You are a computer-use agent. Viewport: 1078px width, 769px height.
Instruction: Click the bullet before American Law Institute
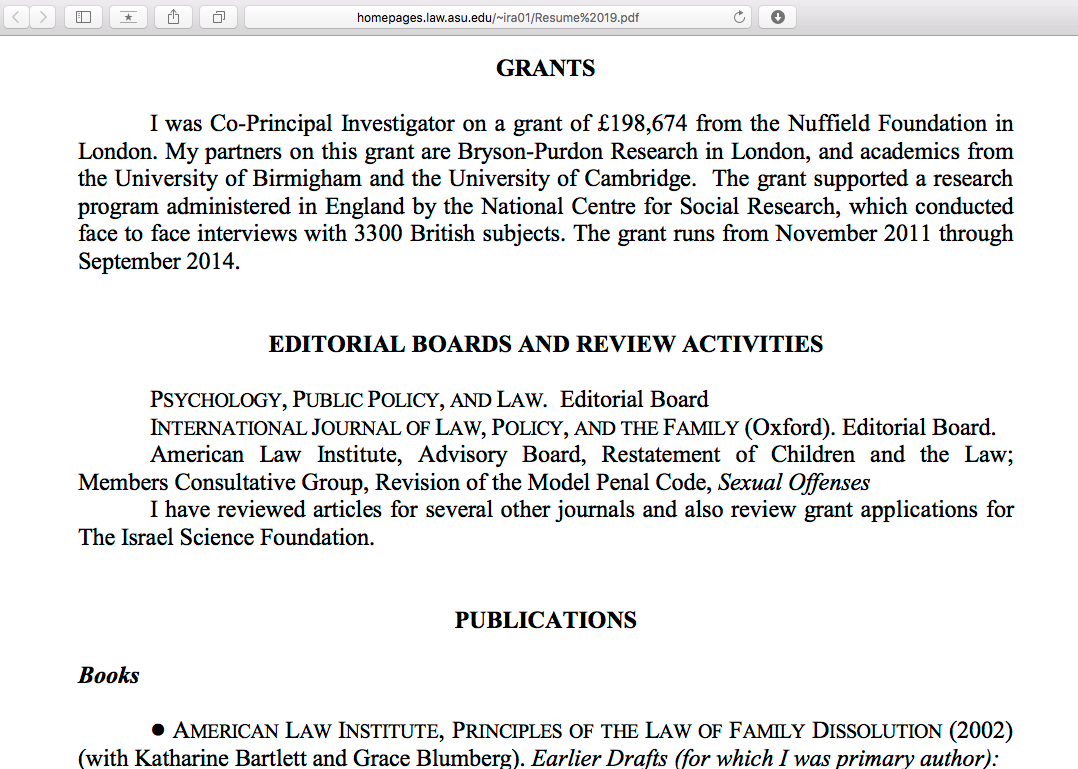[157, 731]
